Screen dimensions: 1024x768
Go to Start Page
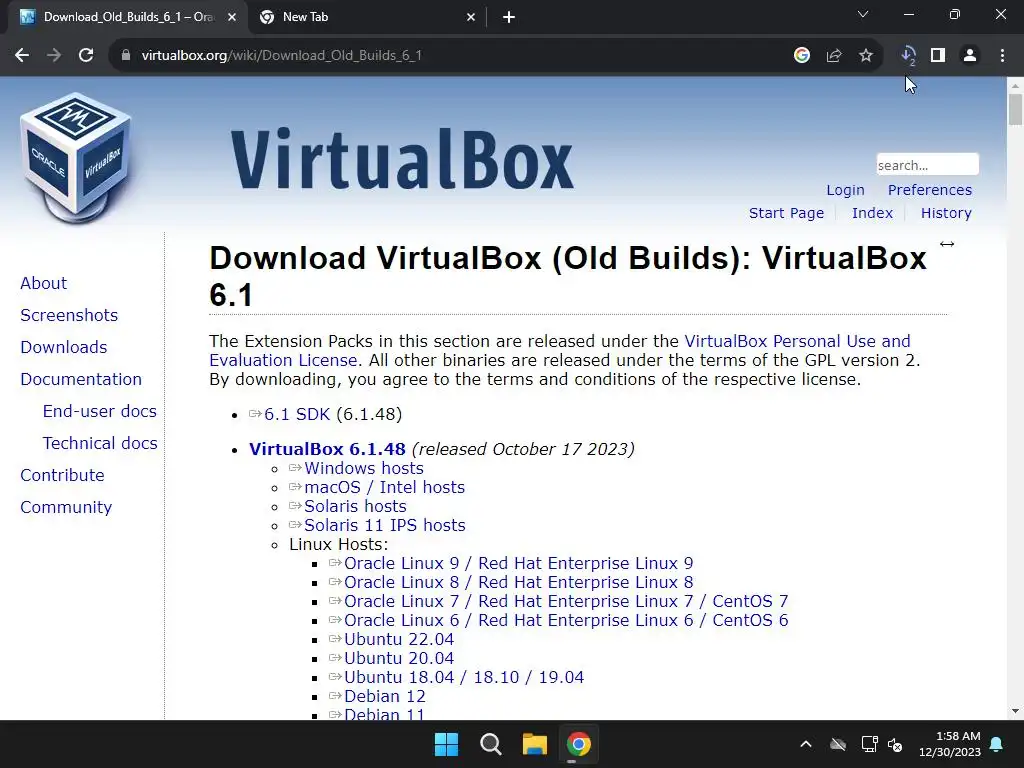tap(786, 213)
